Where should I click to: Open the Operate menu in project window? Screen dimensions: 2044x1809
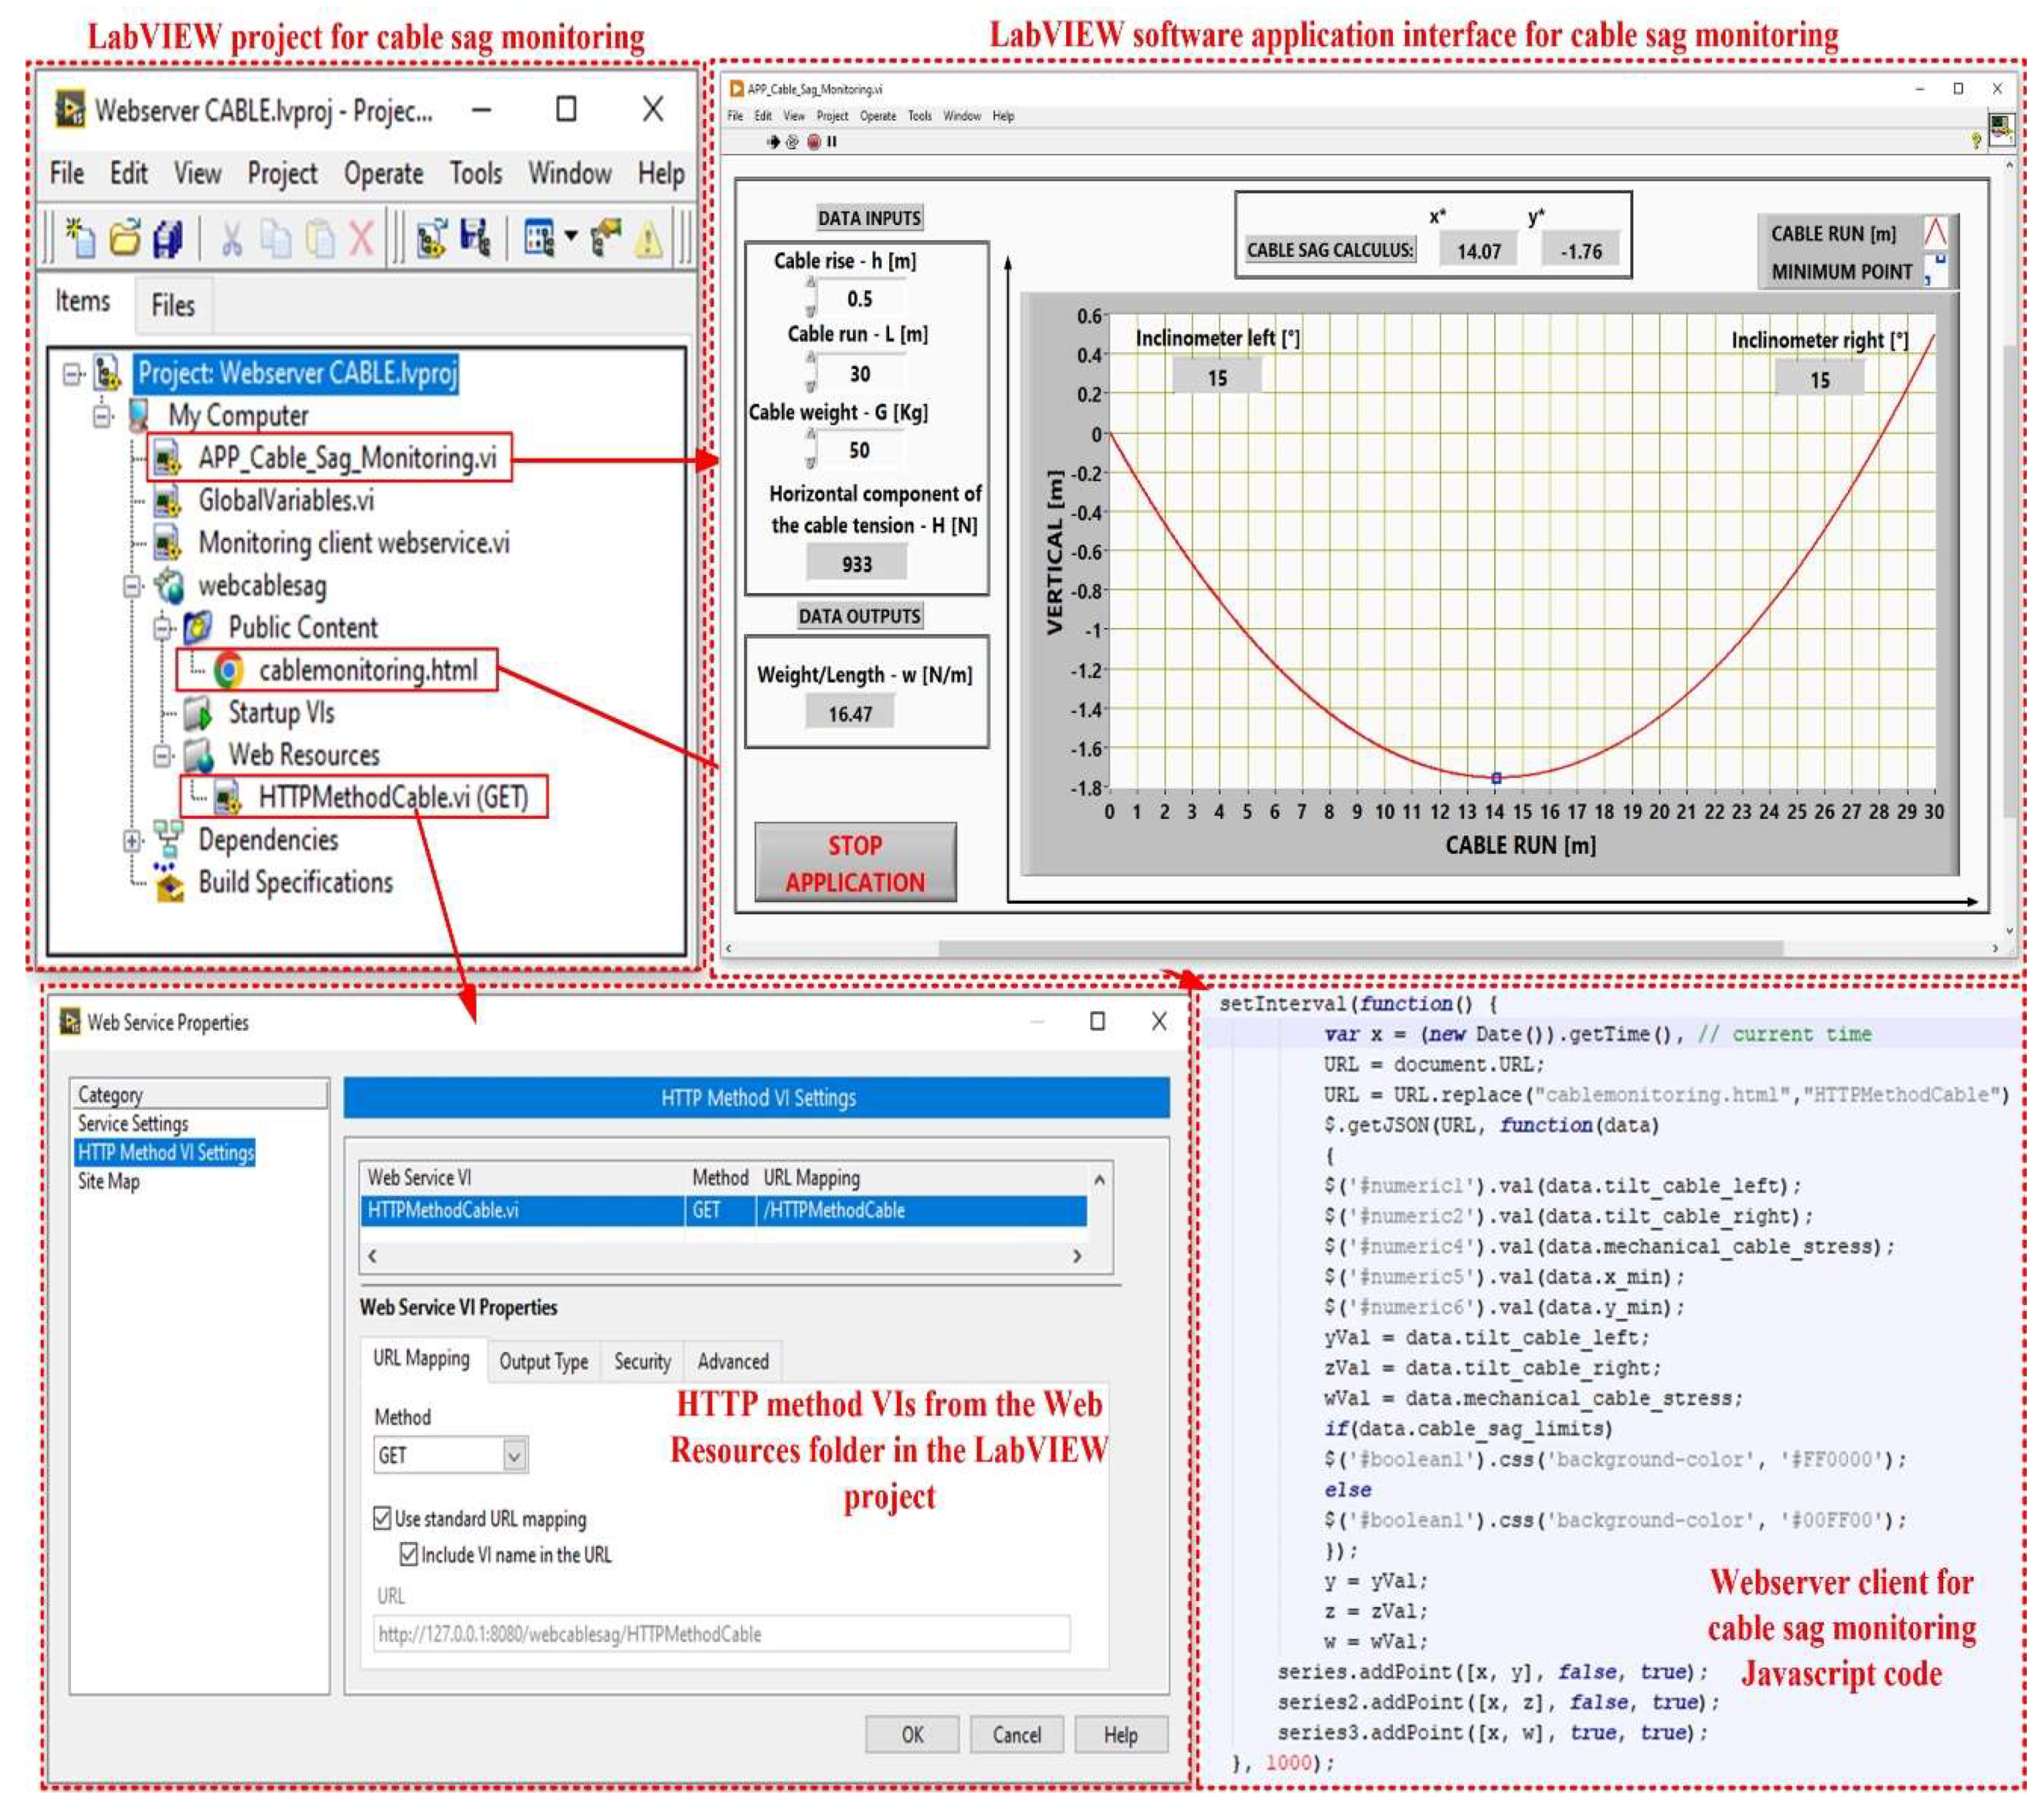tap(383, 174)
